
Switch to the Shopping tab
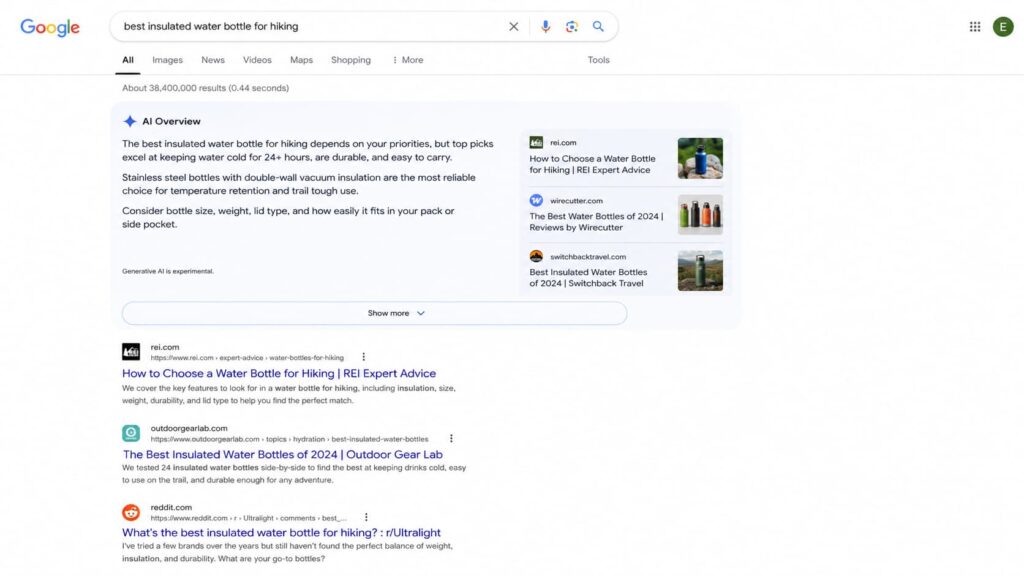351,60
